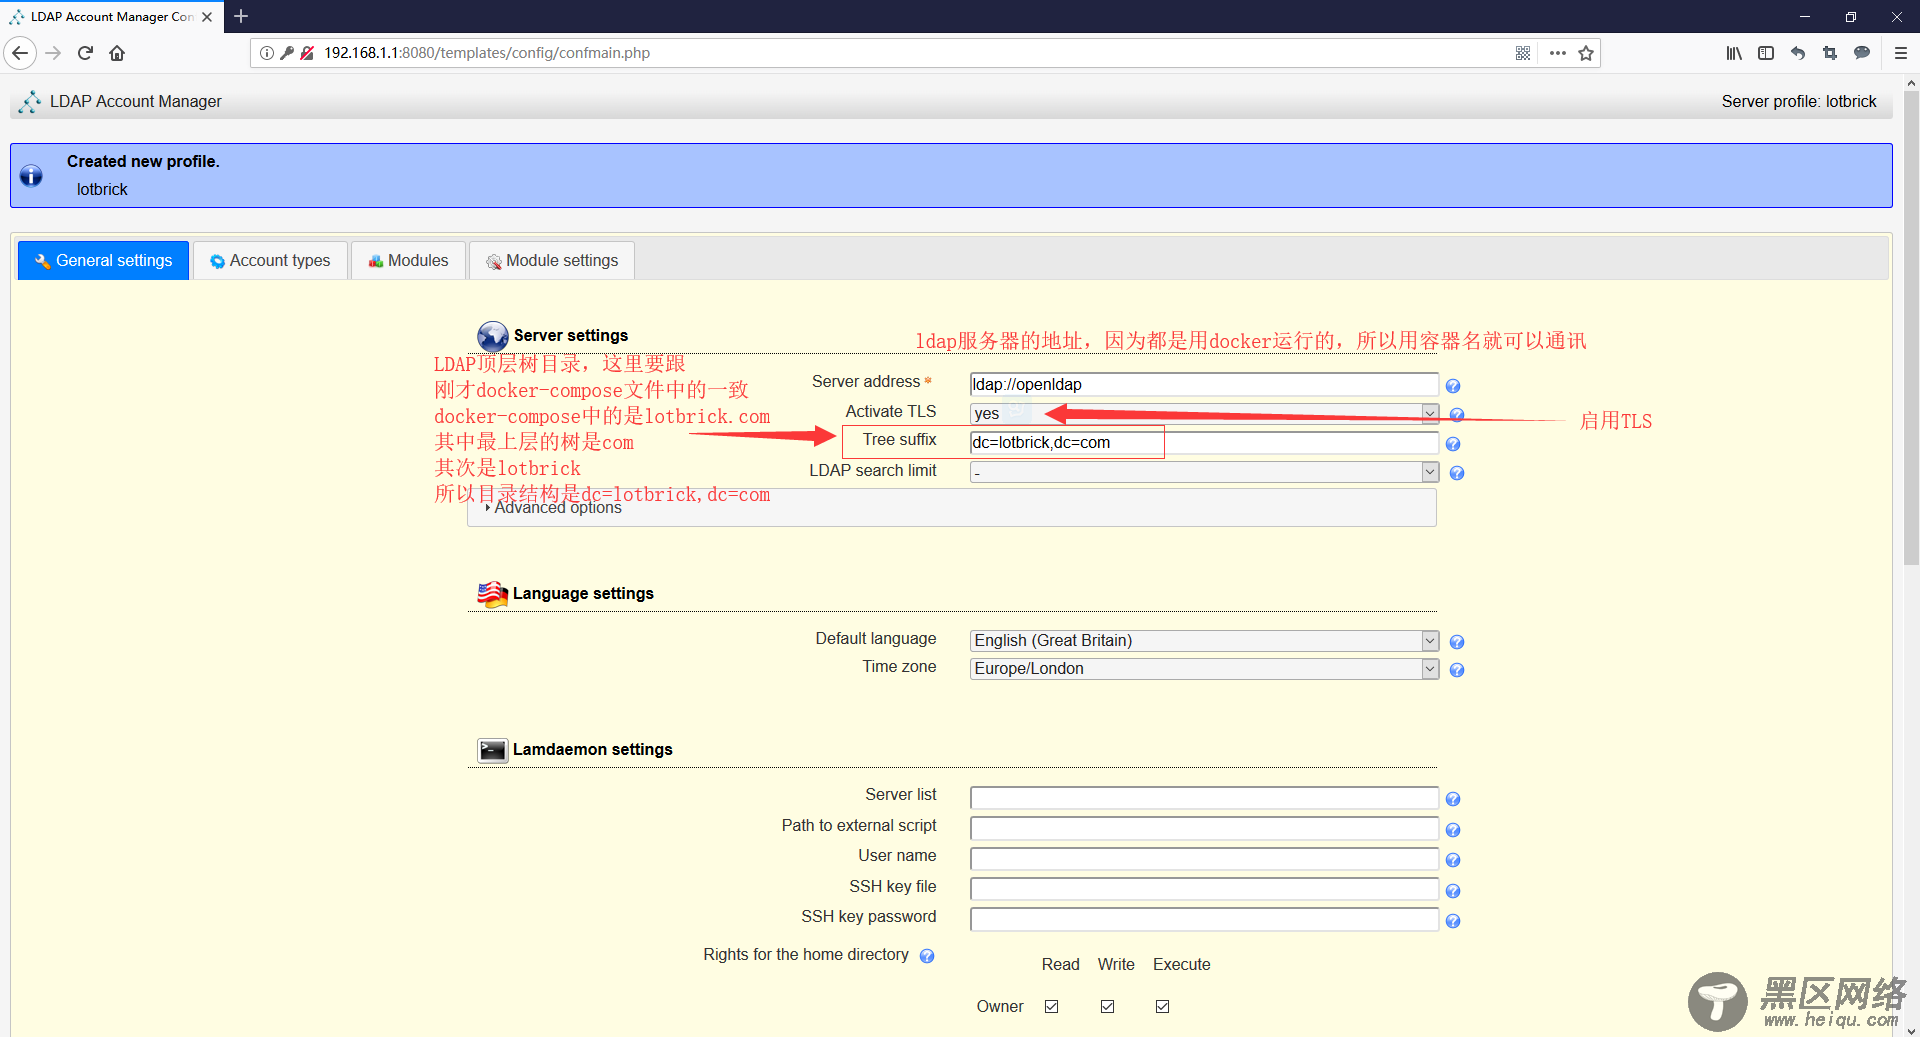Open the Time zone dropdown
The image size is (1920, 1037).
click(1204, 669)
